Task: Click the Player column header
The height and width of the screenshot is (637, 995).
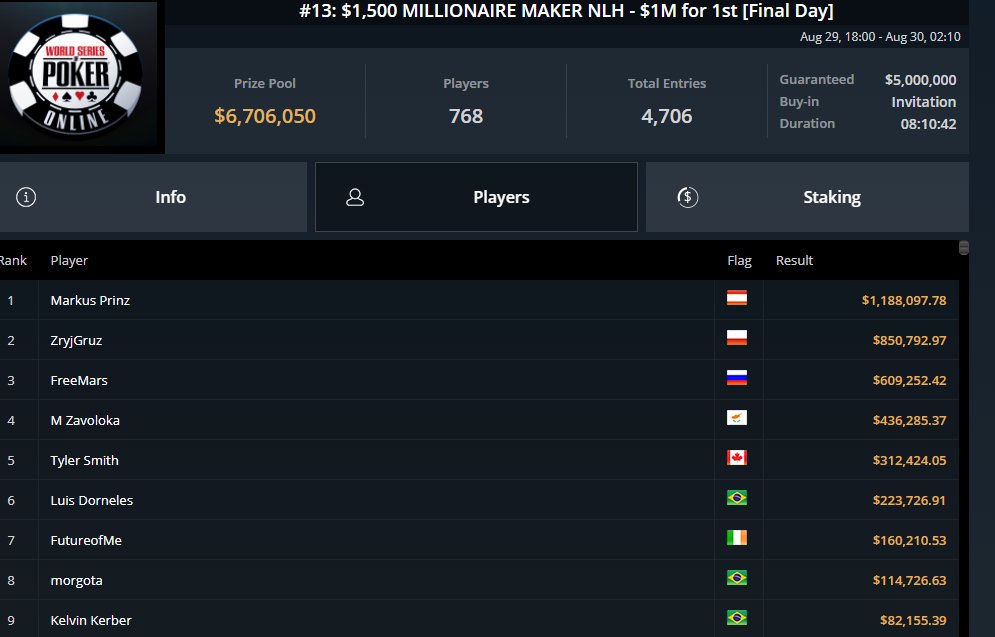Action: coord(69,260)
